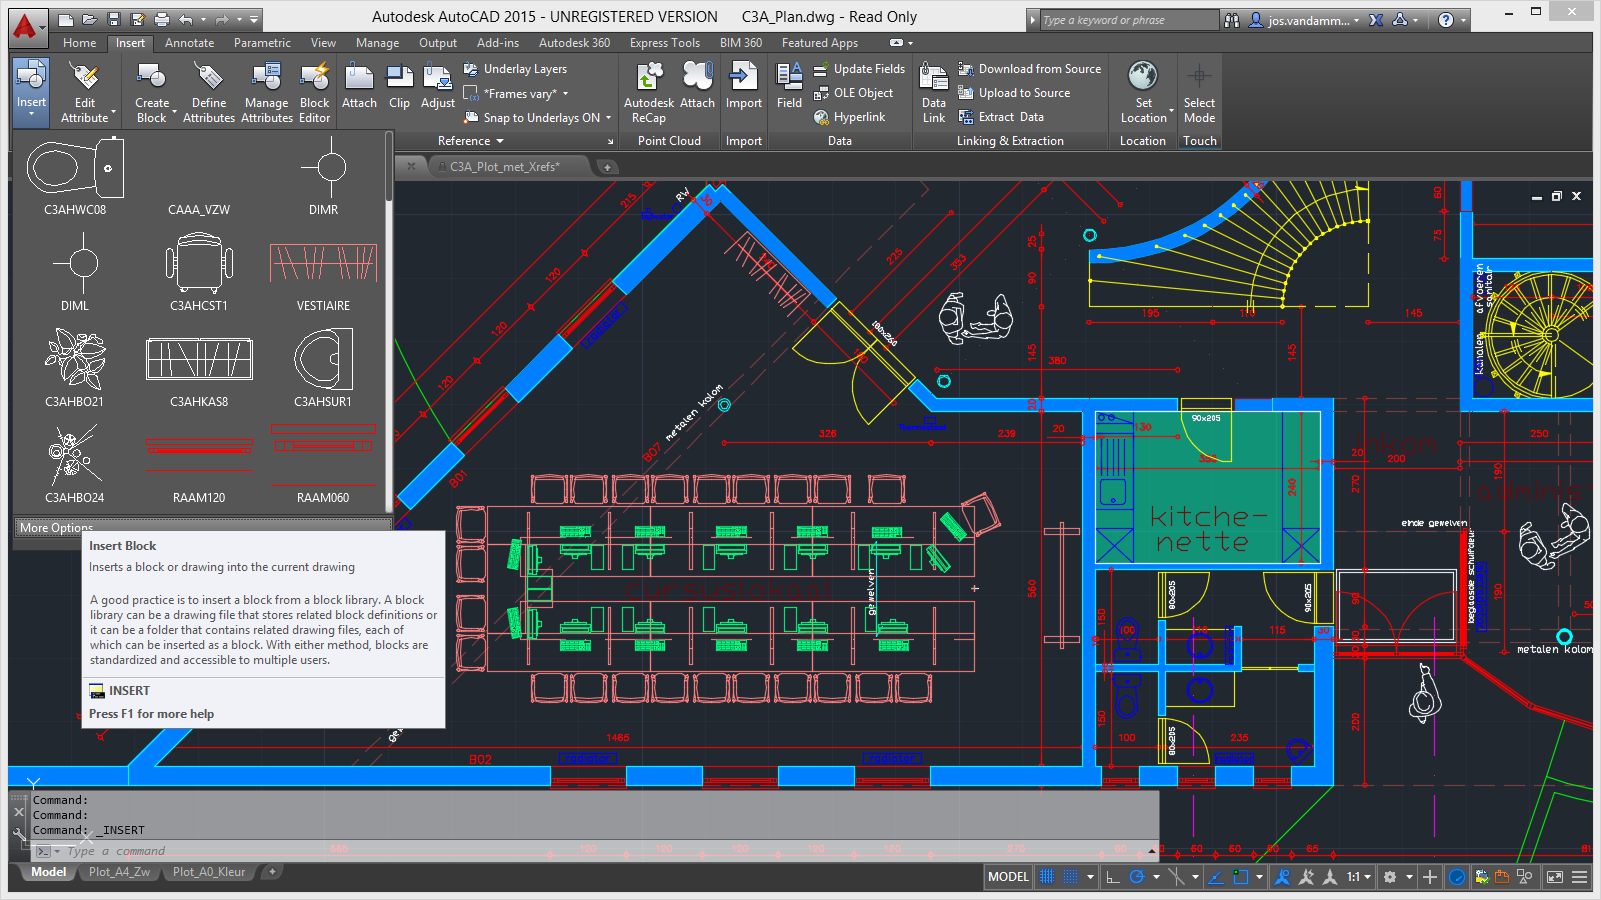Click the Open file icon in quick access toolbar
1601x900 pixels.
90,20
